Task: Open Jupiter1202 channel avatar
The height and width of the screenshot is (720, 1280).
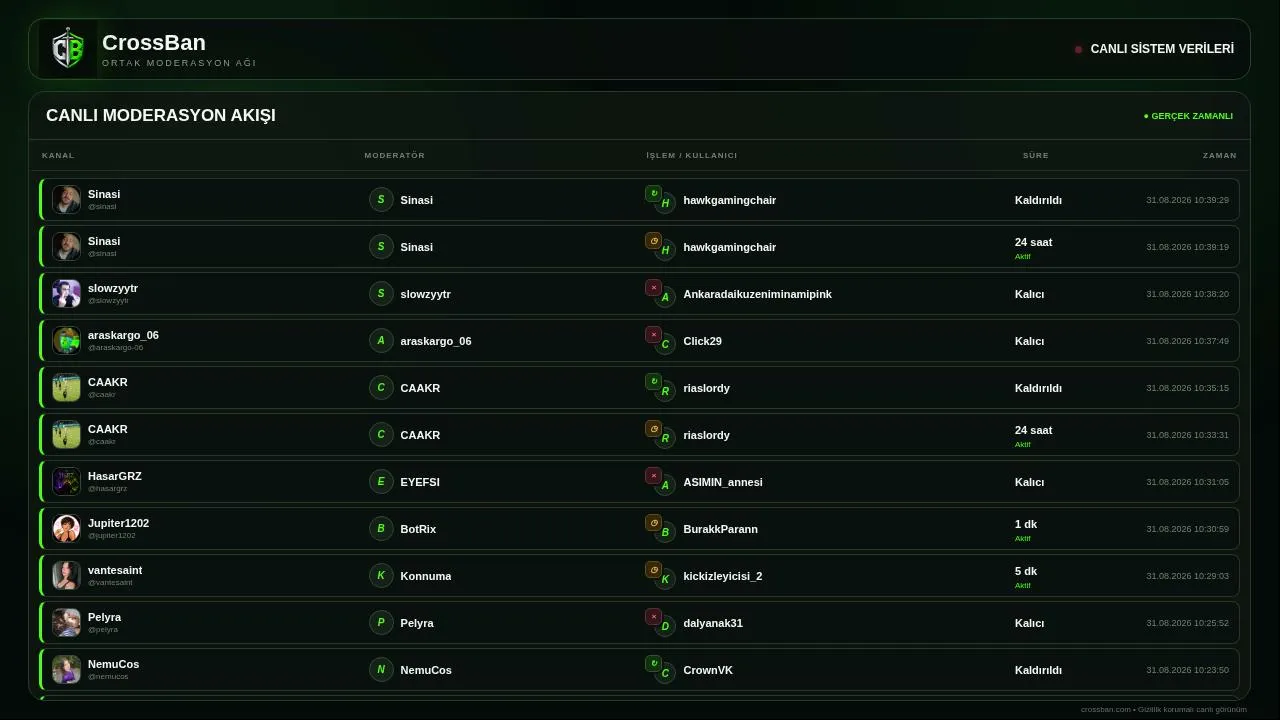Action: [66, 529]
